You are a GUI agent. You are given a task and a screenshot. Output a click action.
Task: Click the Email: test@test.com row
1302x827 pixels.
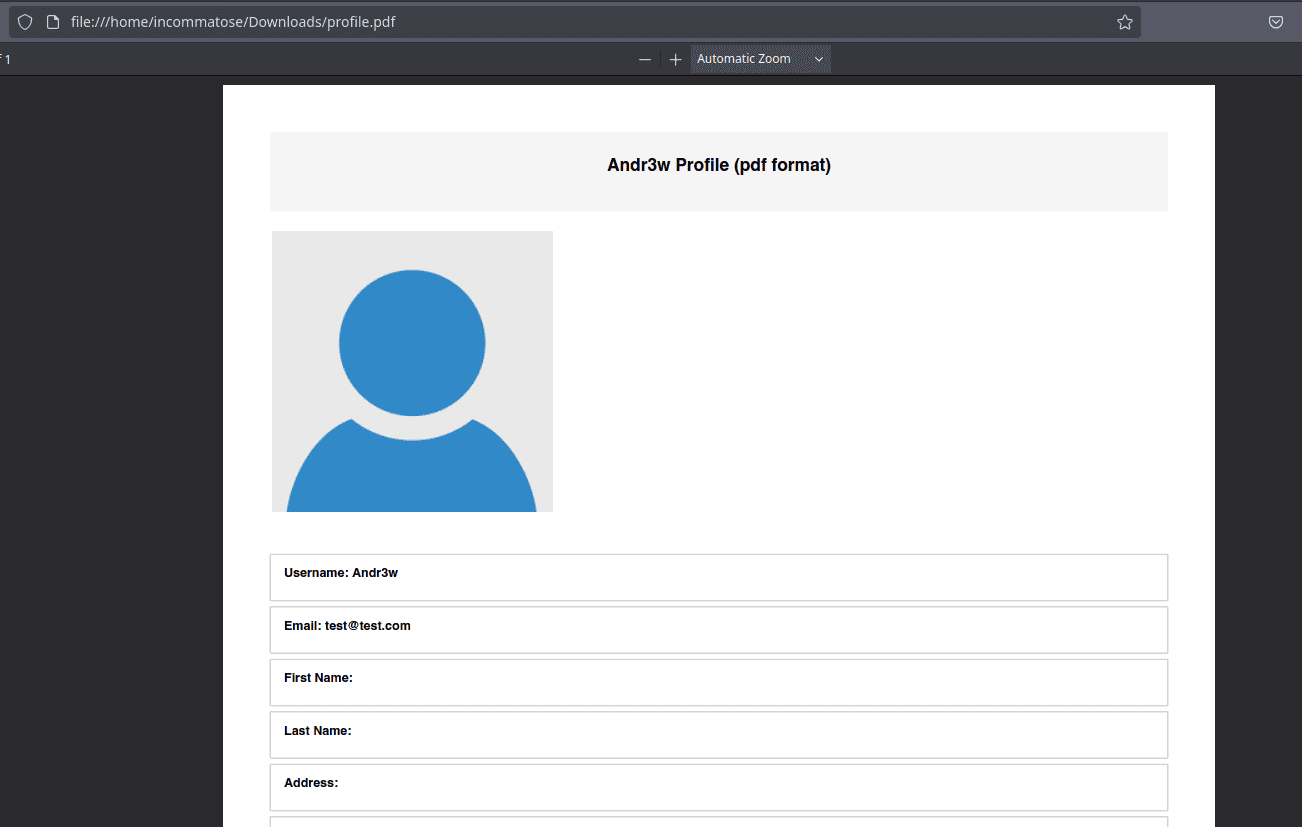(718, 630)
